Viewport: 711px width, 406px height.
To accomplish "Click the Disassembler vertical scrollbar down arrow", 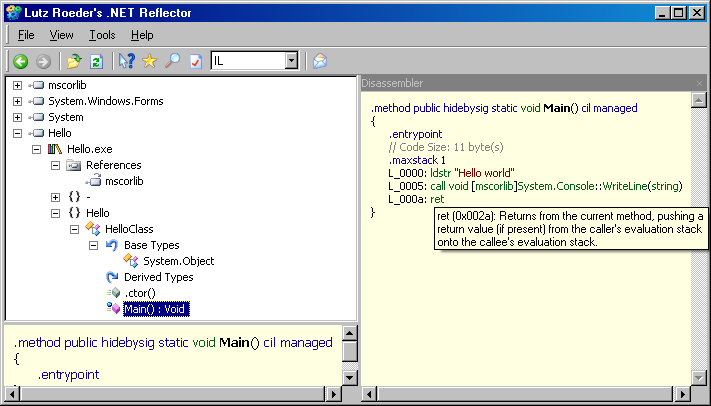I will (x=697, y=375).
